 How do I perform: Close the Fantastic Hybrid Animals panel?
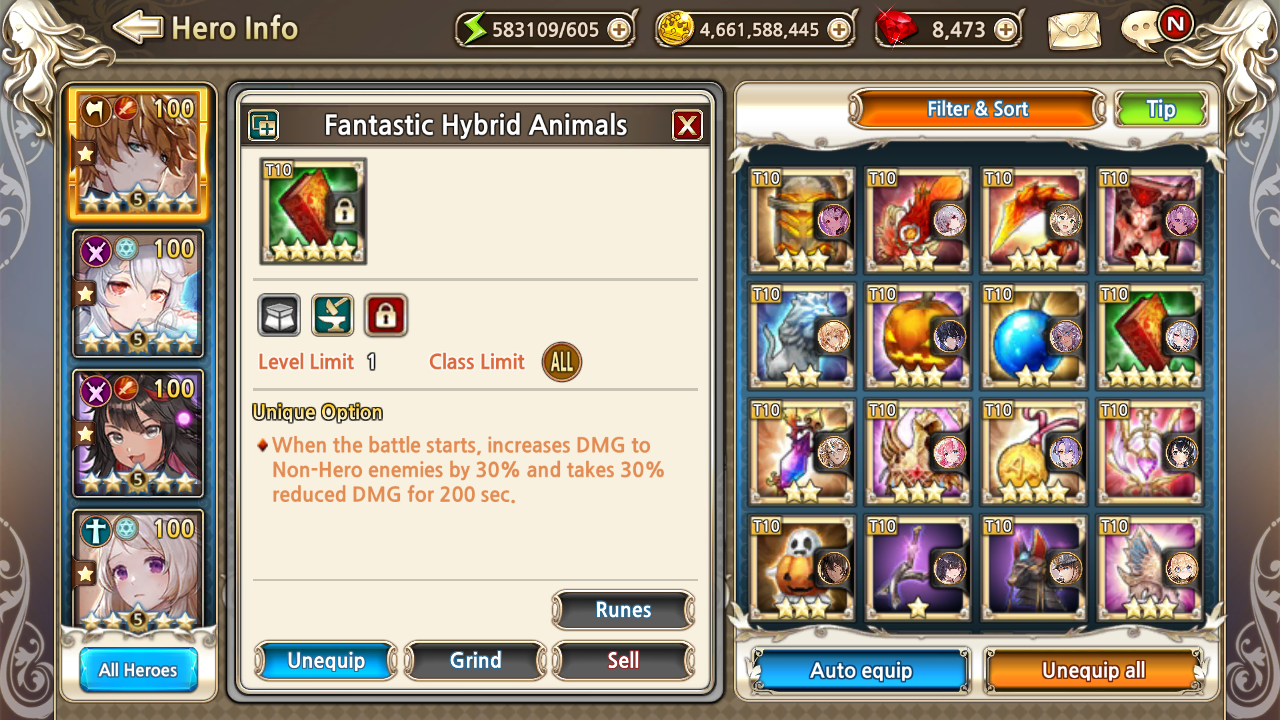pyautogui.click(x=687, y=125)
